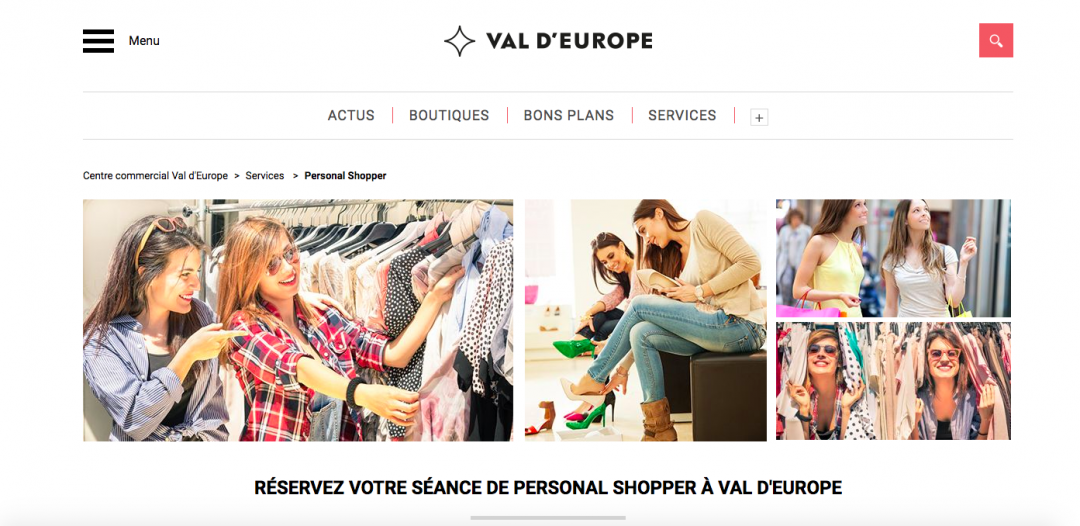1080x526 pixels.
Task: Expand more navigation with the plus icon
Action: pos(759,118)
